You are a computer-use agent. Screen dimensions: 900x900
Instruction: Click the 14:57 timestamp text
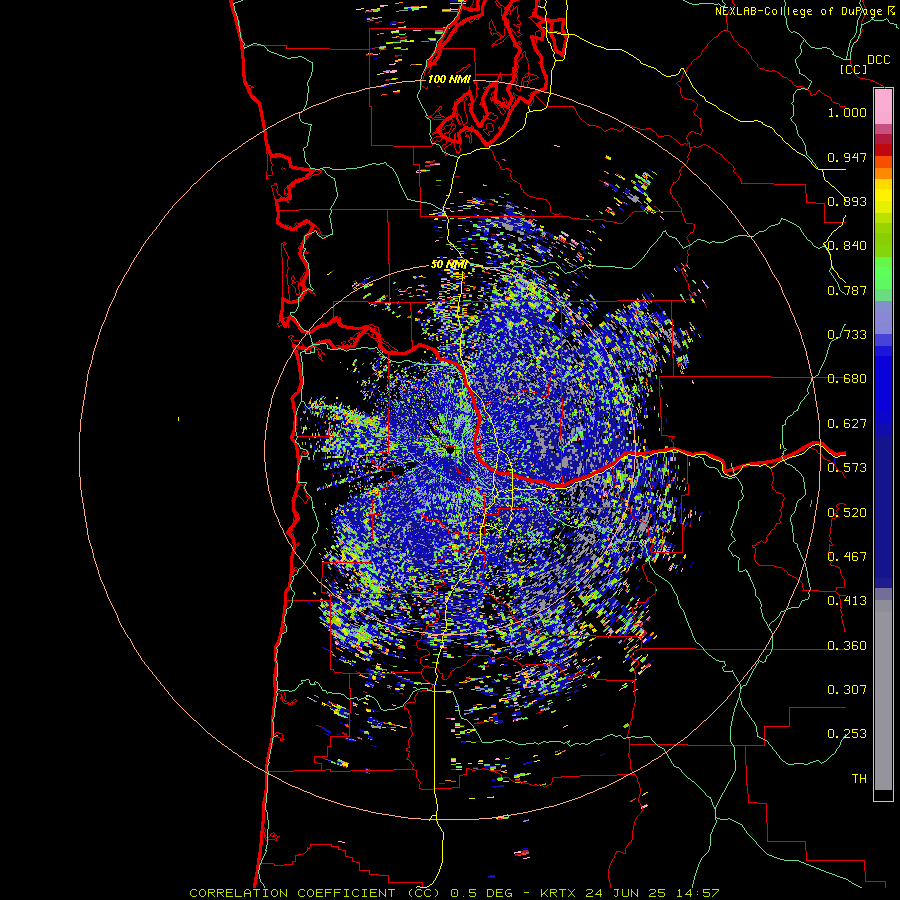point(696,893)
